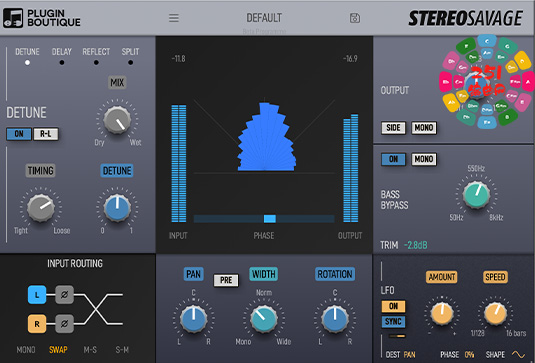535x363 pixels.
Task: Open the LFO DEST PAN selector
Action: pos(409,355)
